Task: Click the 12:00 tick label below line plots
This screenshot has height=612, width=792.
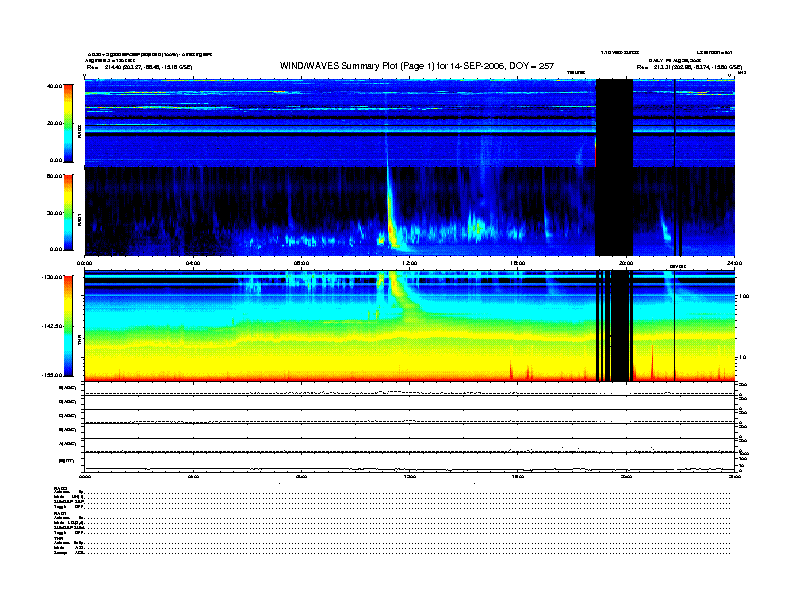Action: click(410, 476)
